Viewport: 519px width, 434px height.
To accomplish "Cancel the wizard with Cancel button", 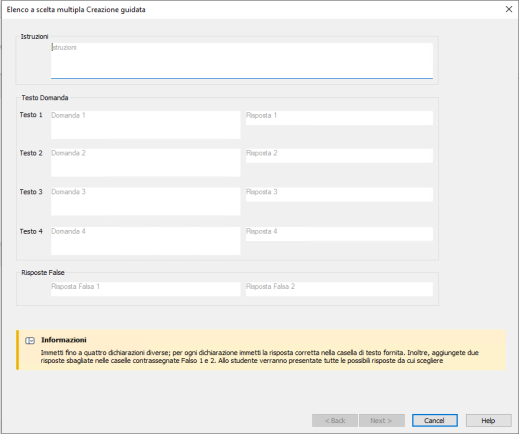I will [435, 420].
